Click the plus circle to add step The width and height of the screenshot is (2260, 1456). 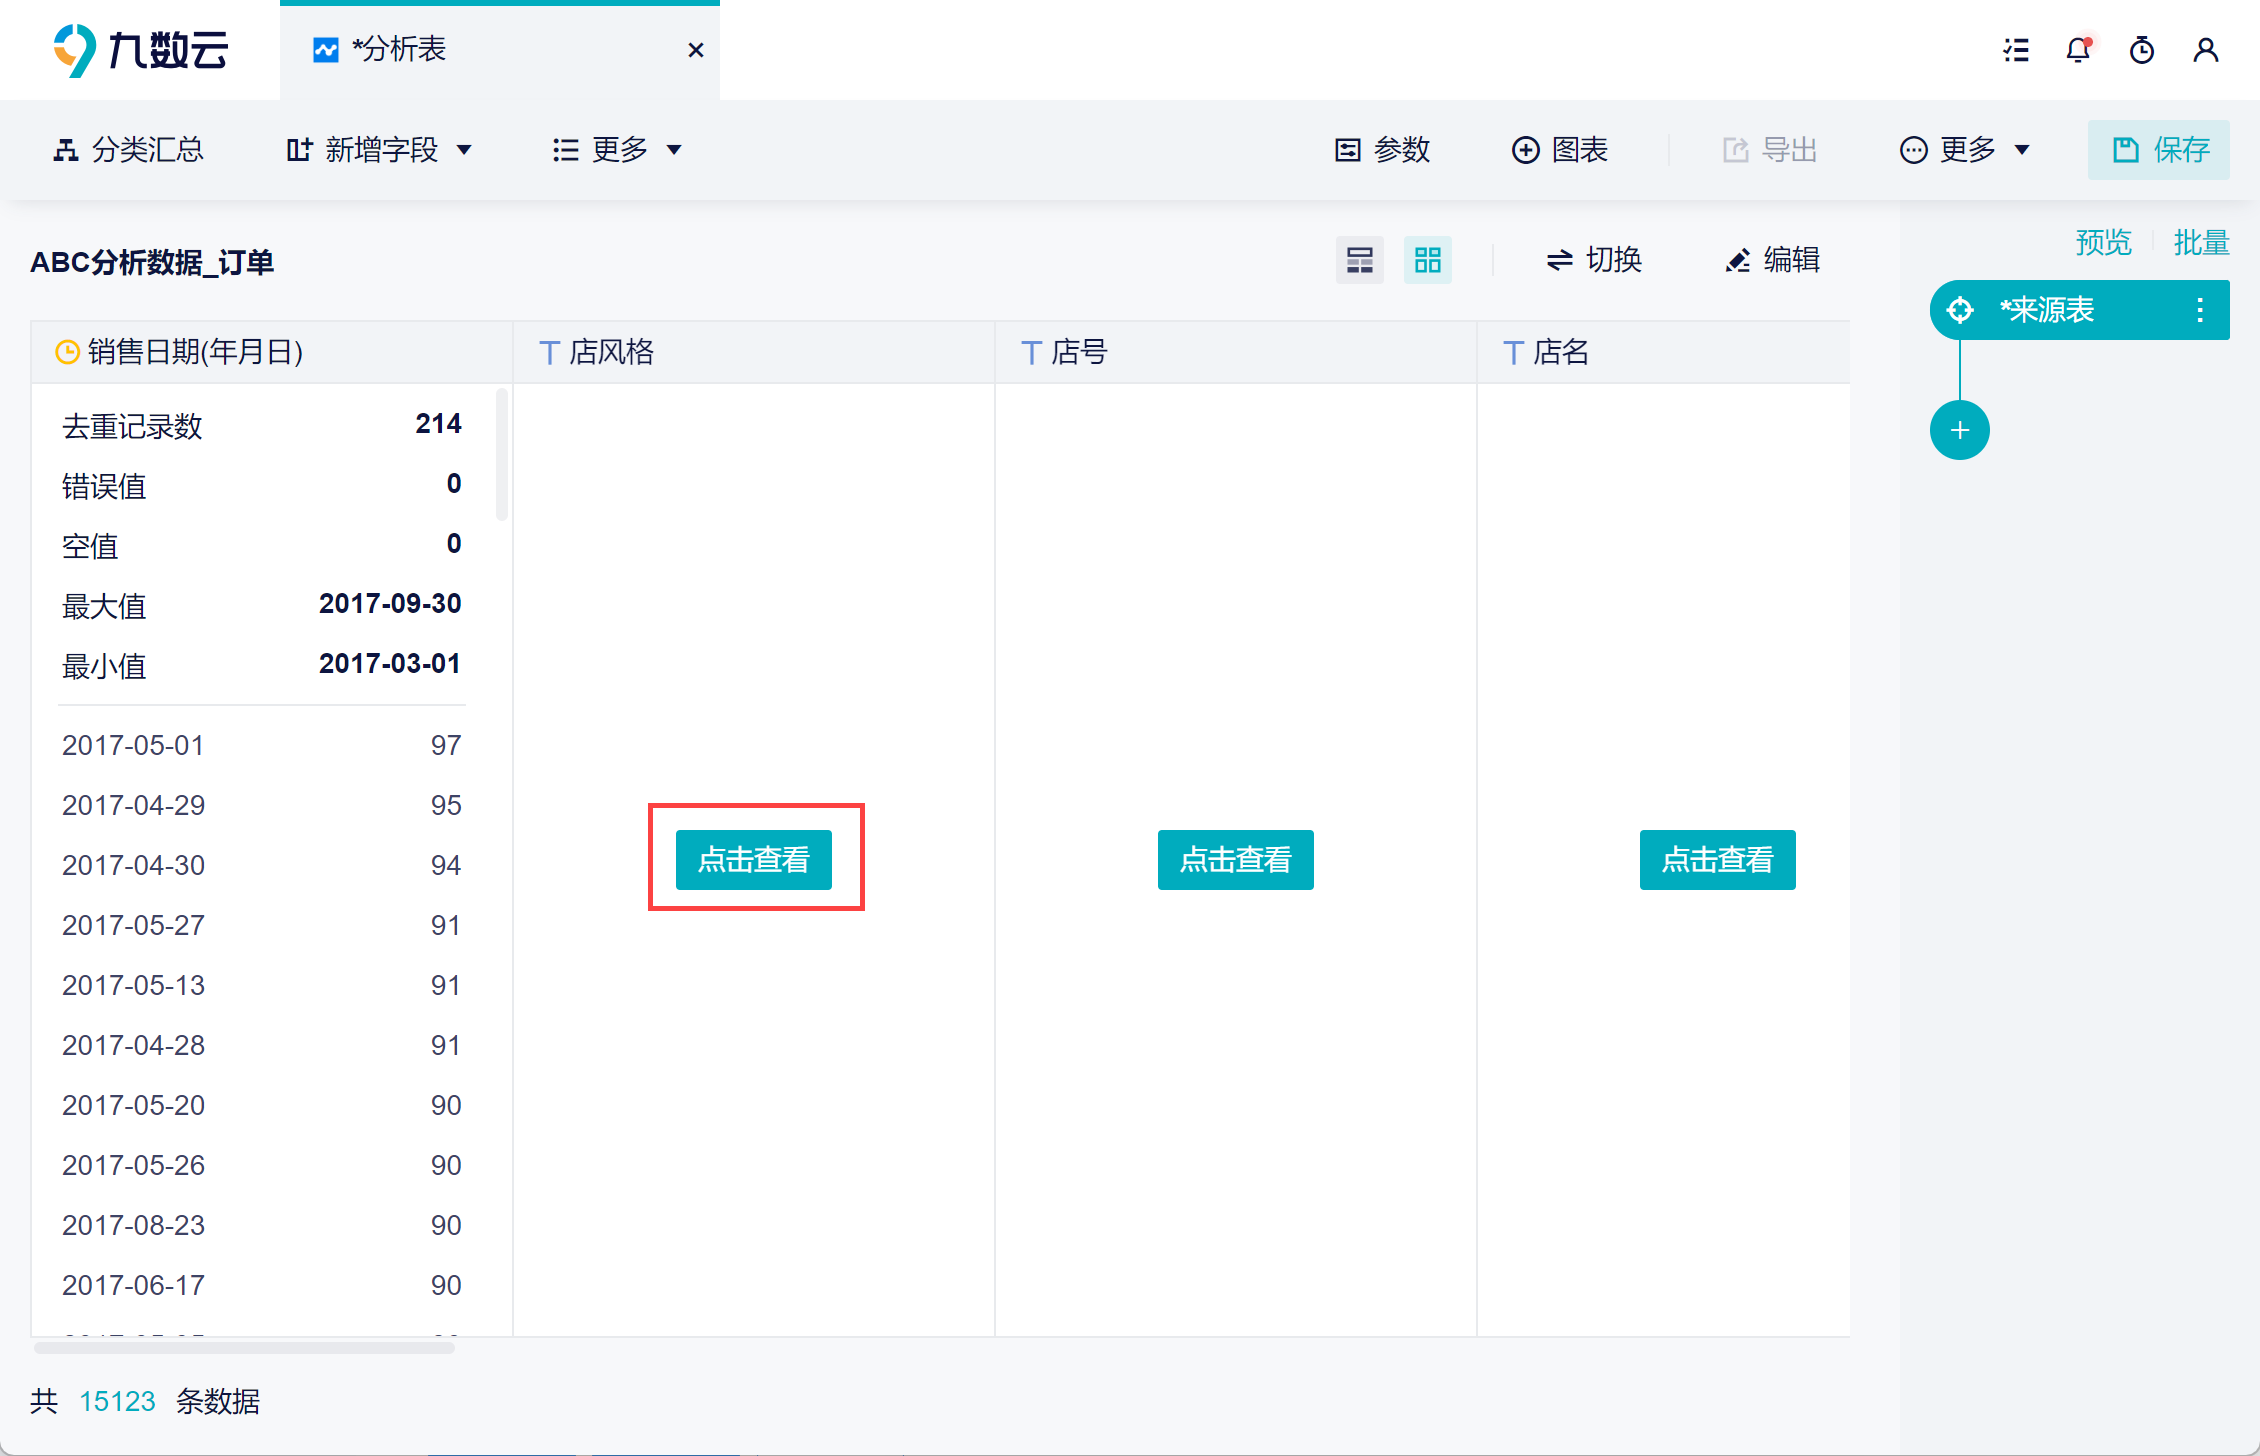pyautogui.click(x=1959, y=430)
